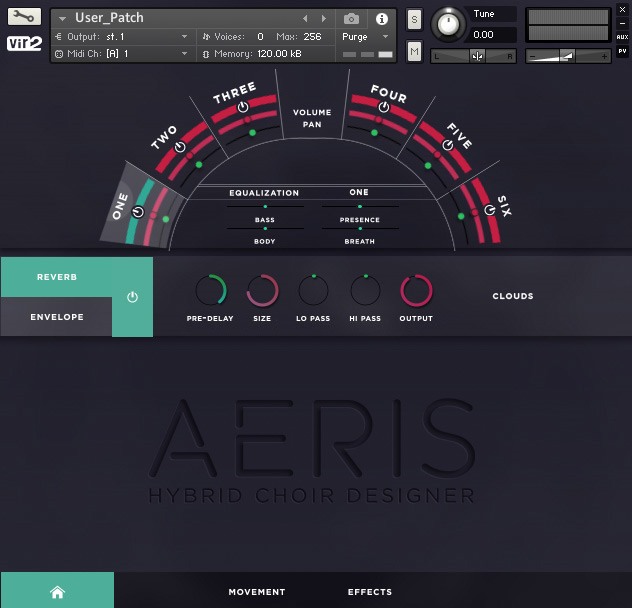This screenshot has width=632, height=608.
Task: Select layer FOUR segment label
Action: click(389, 94)
